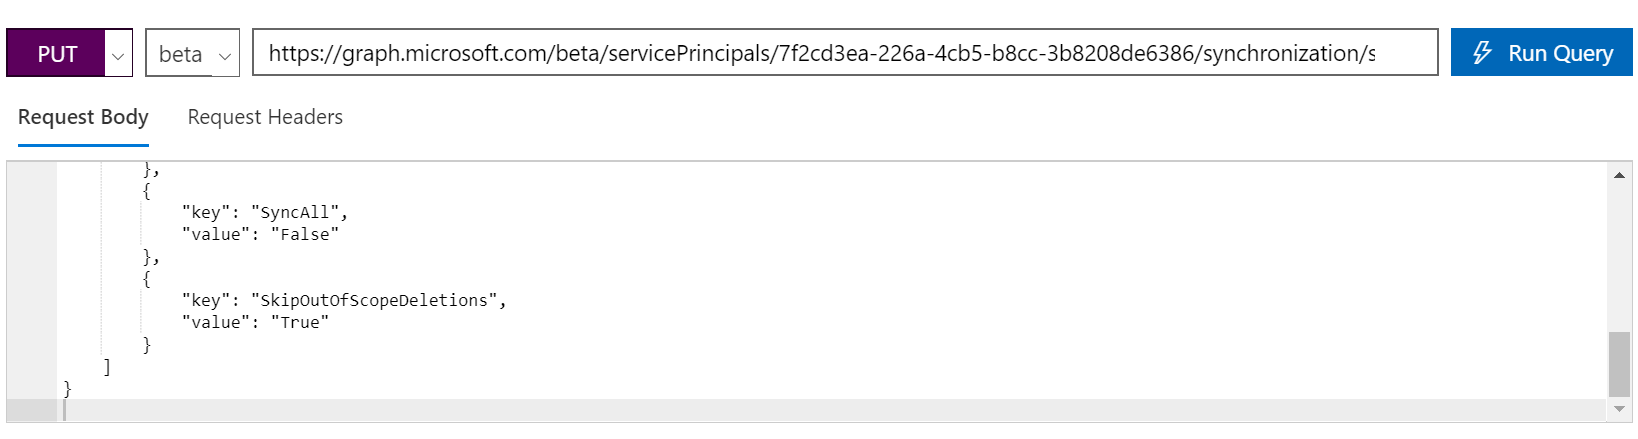The image size is (1638, 439).
Task: Click the scrollbar up arrow
Action: (1619, 175)
